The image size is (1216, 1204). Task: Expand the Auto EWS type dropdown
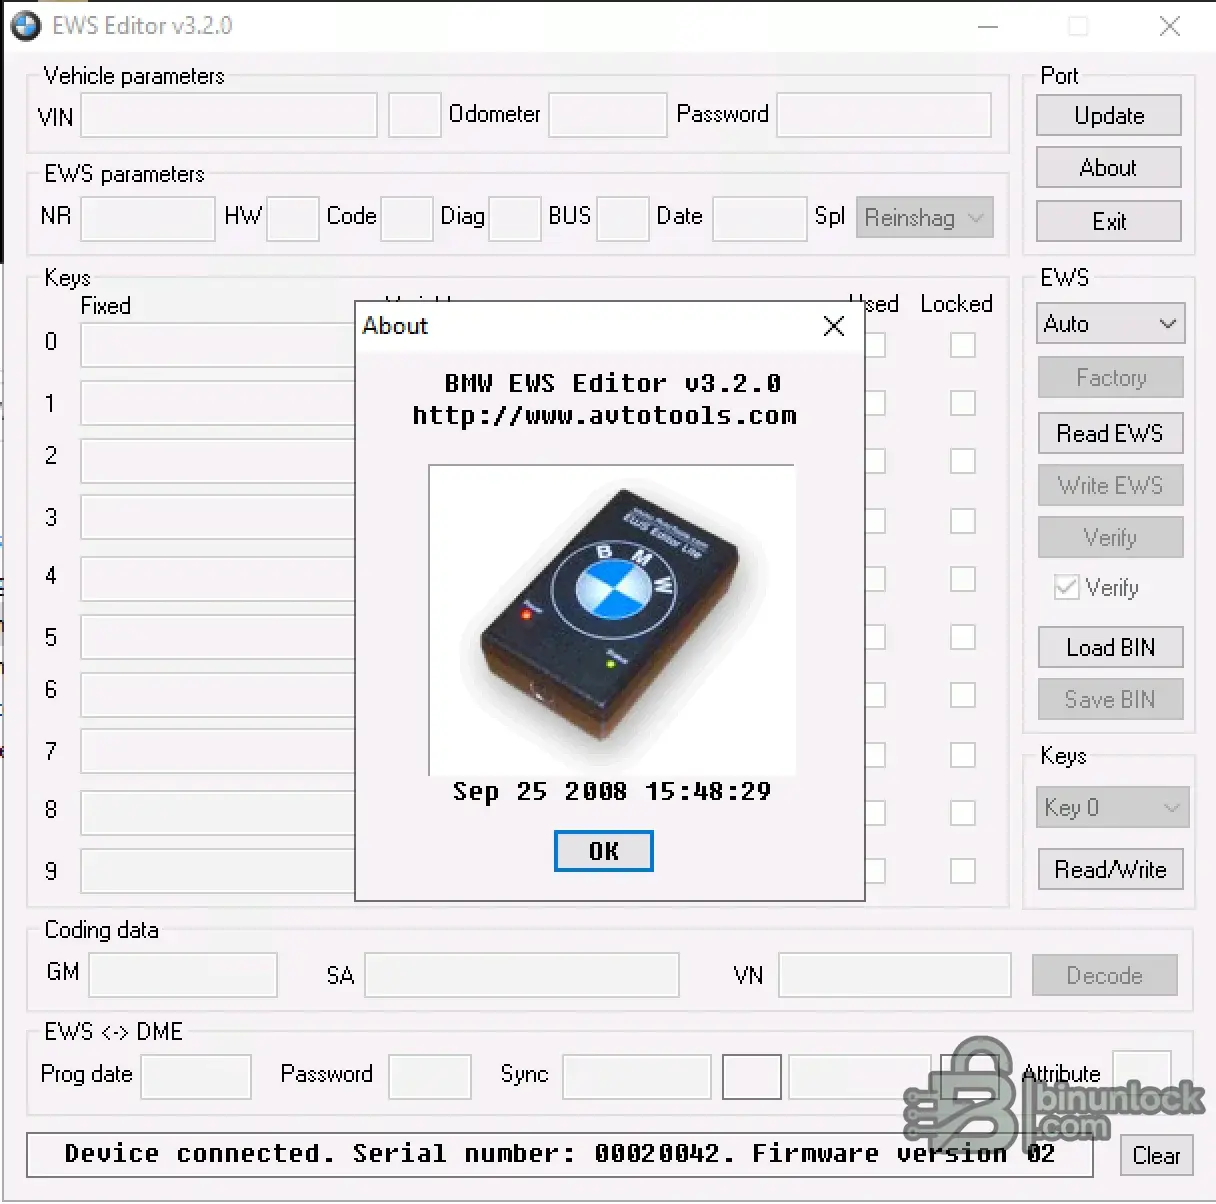(x=1110, y=324)
